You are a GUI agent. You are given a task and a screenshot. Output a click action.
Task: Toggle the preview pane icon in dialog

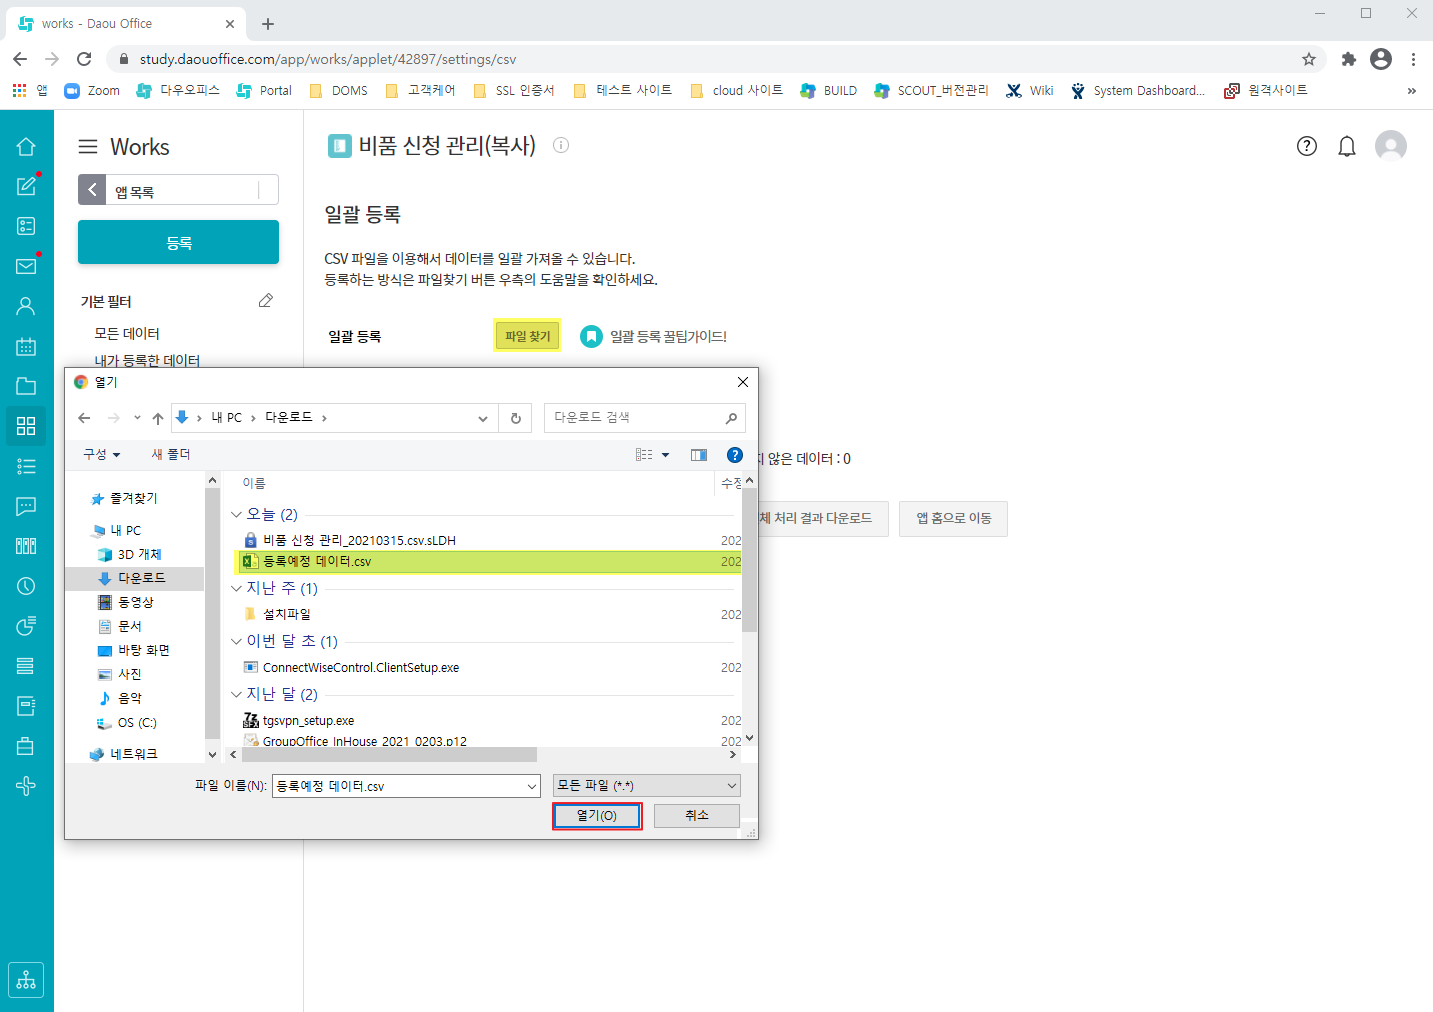(x=699, y=455)
